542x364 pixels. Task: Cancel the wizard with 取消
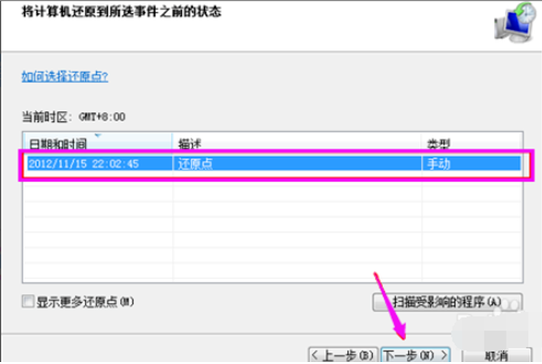[496, 355]
